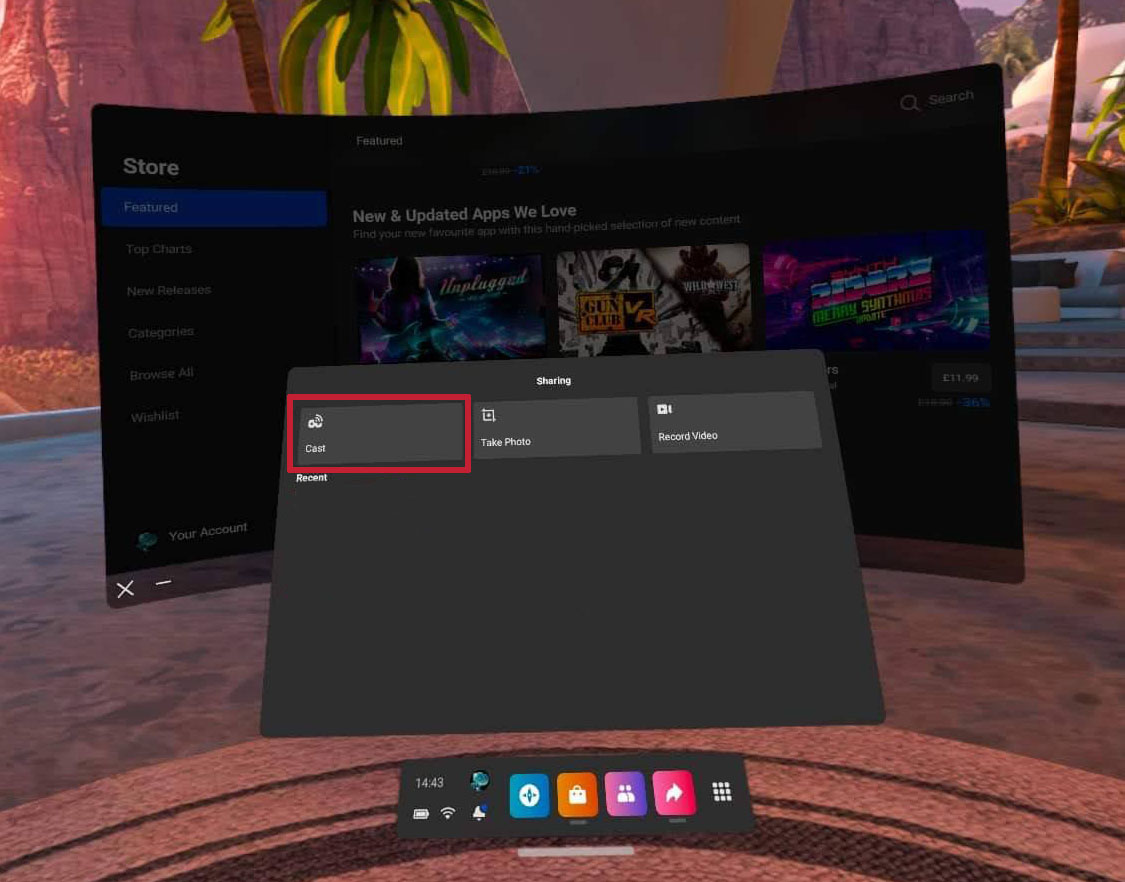Click the Store search field
This screenshot has height=882, width=1125.
click(x=937, y=100)
